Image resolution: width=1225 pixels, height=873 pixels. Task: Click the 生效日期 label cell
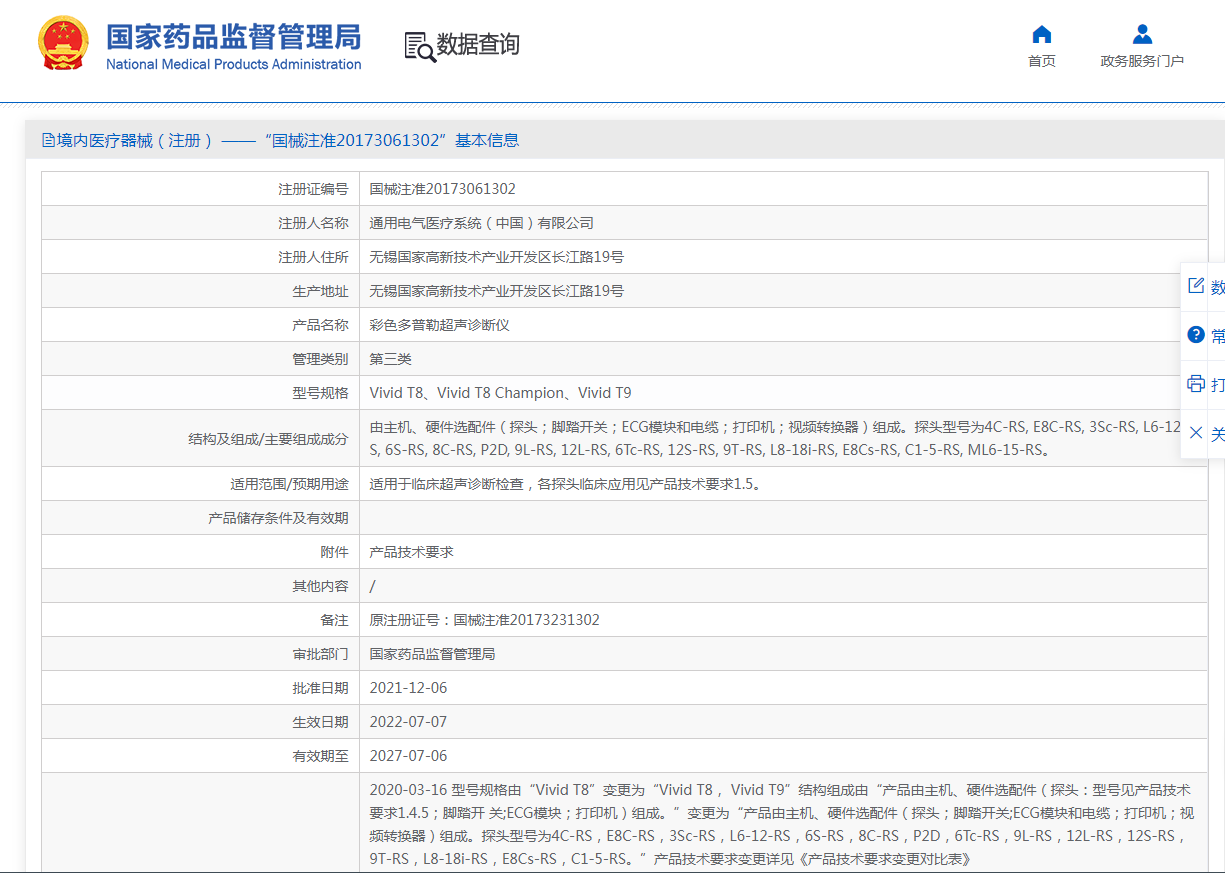200,722
